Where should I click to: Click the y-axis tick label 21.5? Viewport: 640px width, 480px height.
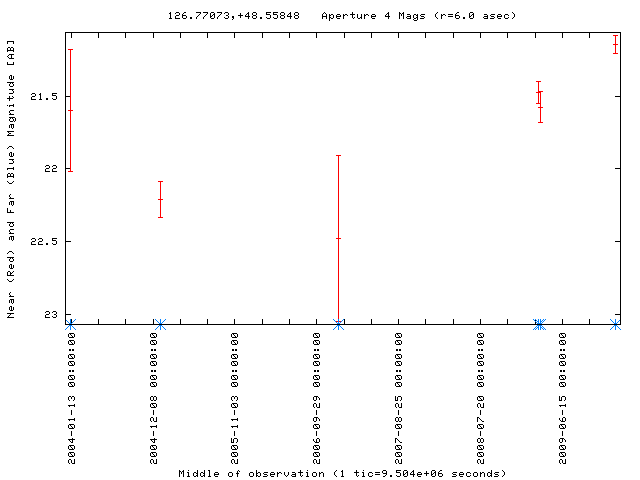(44, 97)
